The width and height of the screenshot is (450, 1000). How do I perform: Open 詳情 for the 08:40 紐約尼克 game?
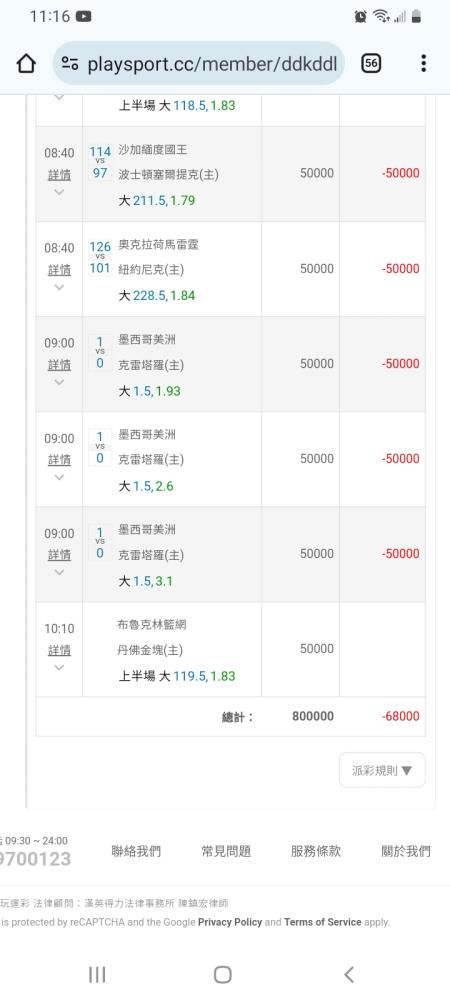point(59,270)
